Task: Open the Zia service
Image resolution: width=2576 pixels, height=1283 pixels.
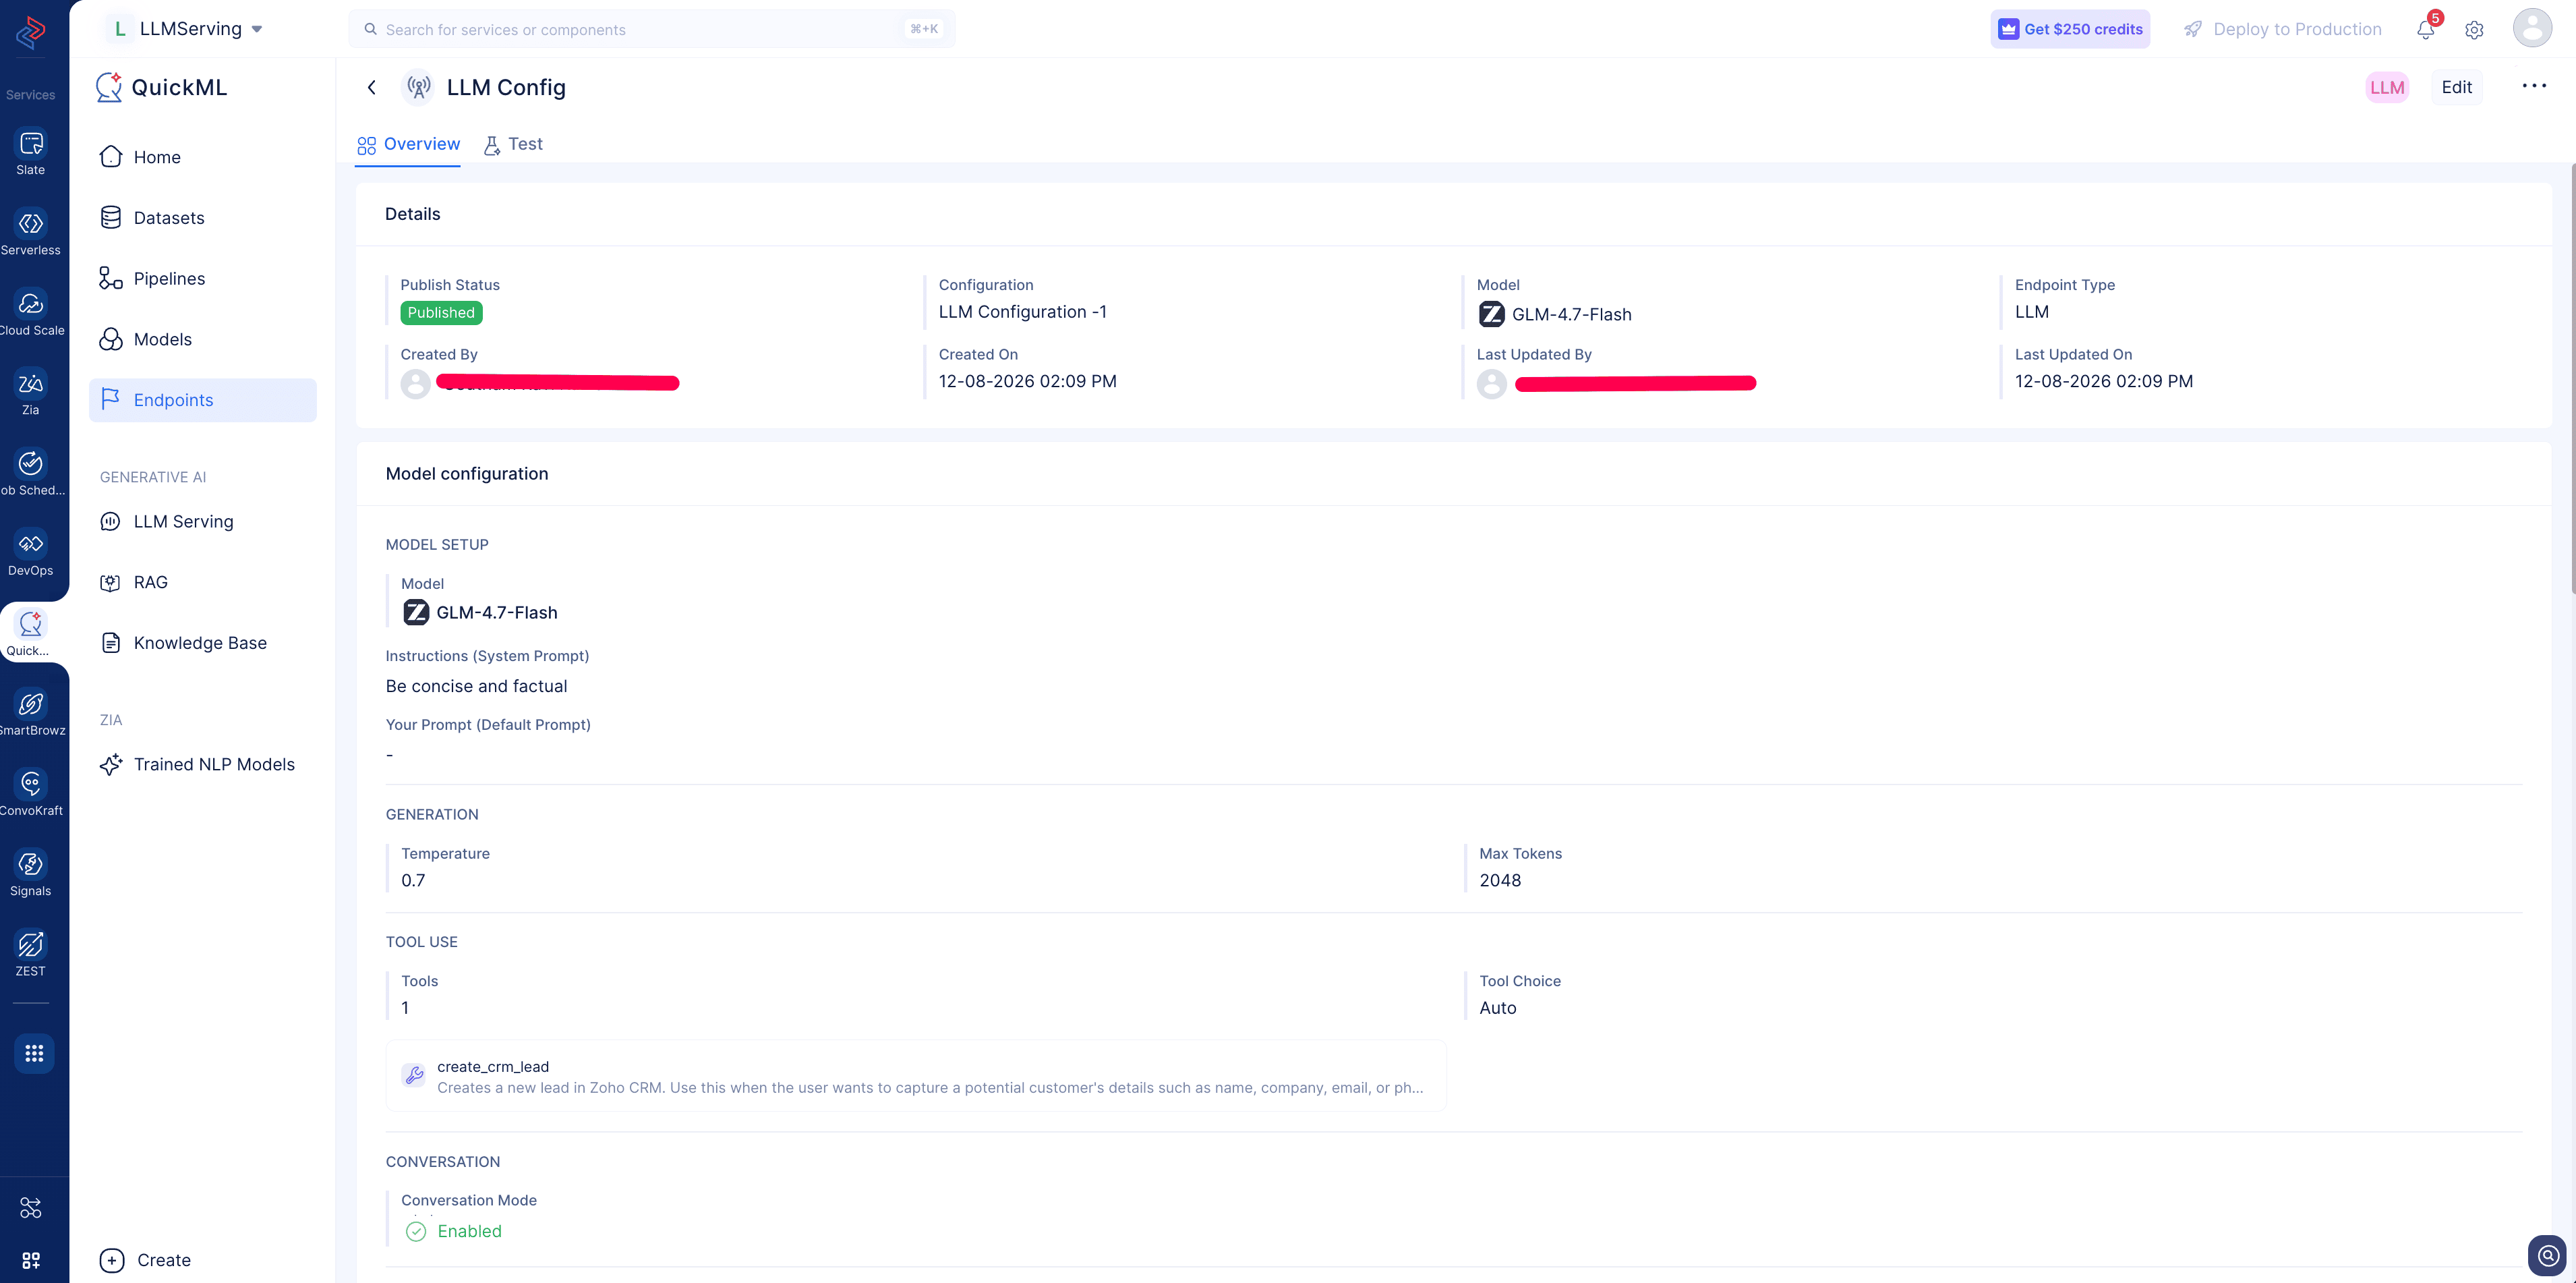Action: 31,393
